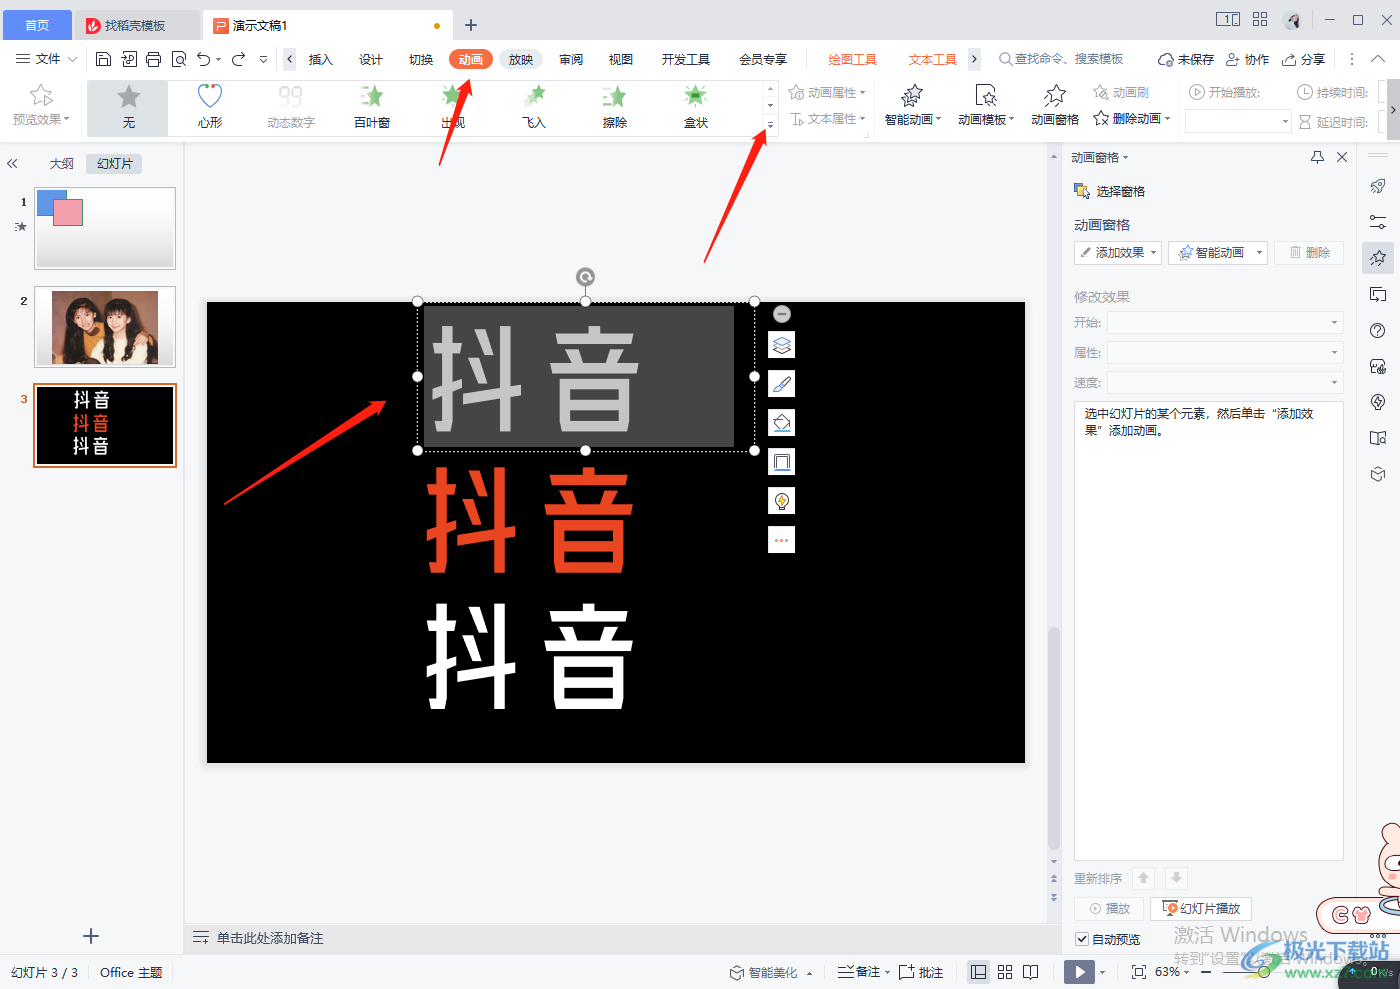The width and height of the screenshot is (1400, 989).
Task: Switch to normal view in status bar
Action: (979, 972)
